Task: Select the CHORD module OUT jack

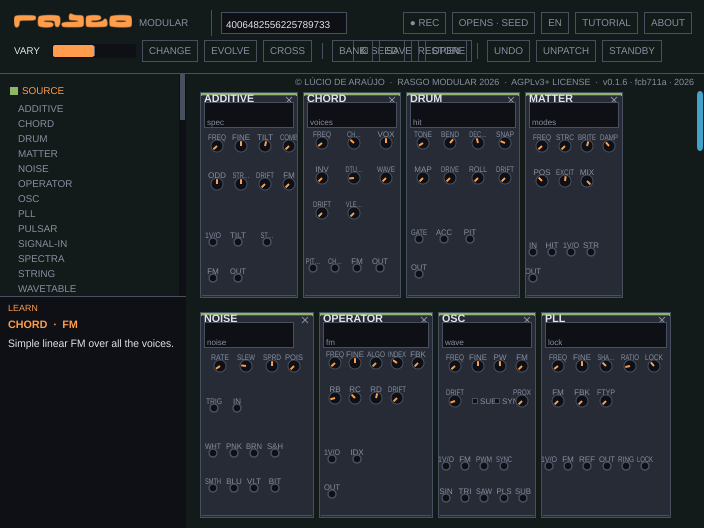Action: coord(380,268)
